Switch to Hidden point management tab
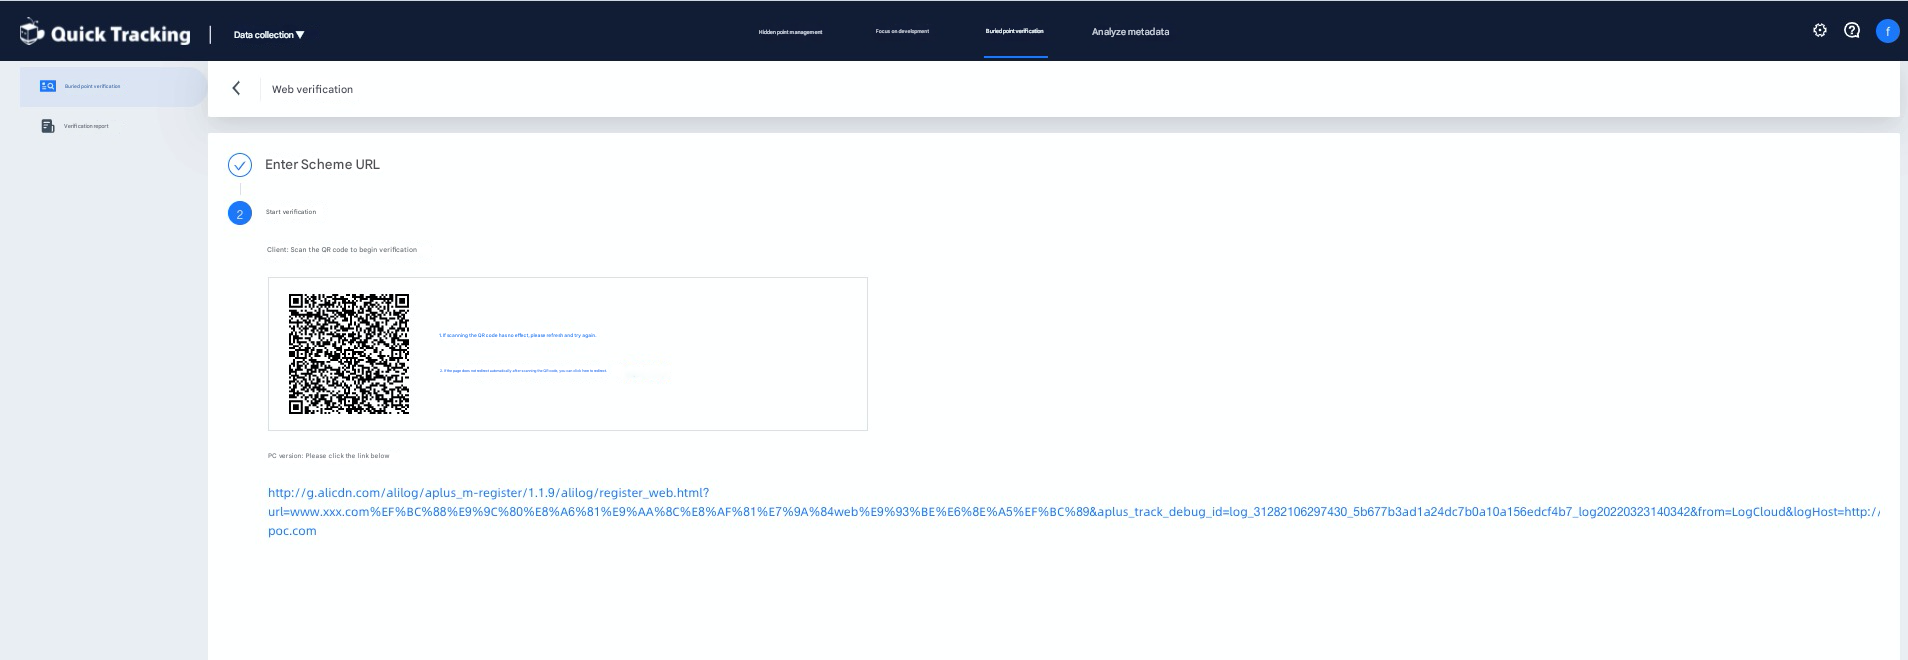The width and height of the screenshot is (1908, 660). [790, 32]
